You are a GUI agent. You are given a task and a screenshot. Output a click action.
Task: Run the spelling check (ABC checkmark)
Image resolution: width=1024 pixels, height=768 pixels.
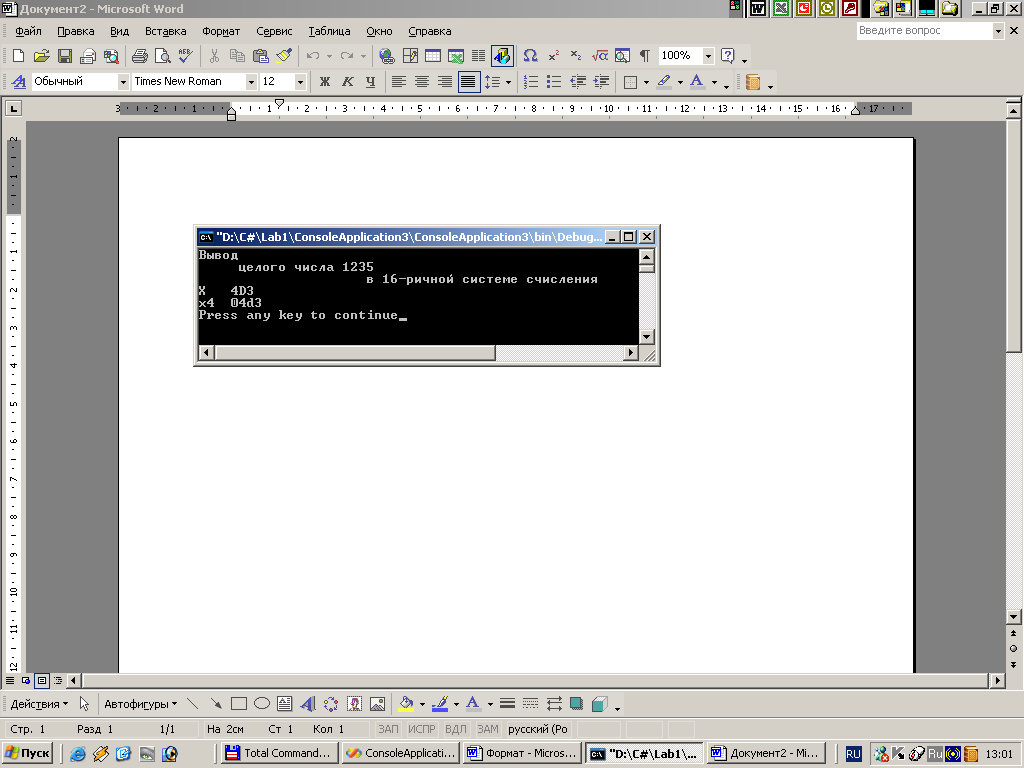click(185, 56)
